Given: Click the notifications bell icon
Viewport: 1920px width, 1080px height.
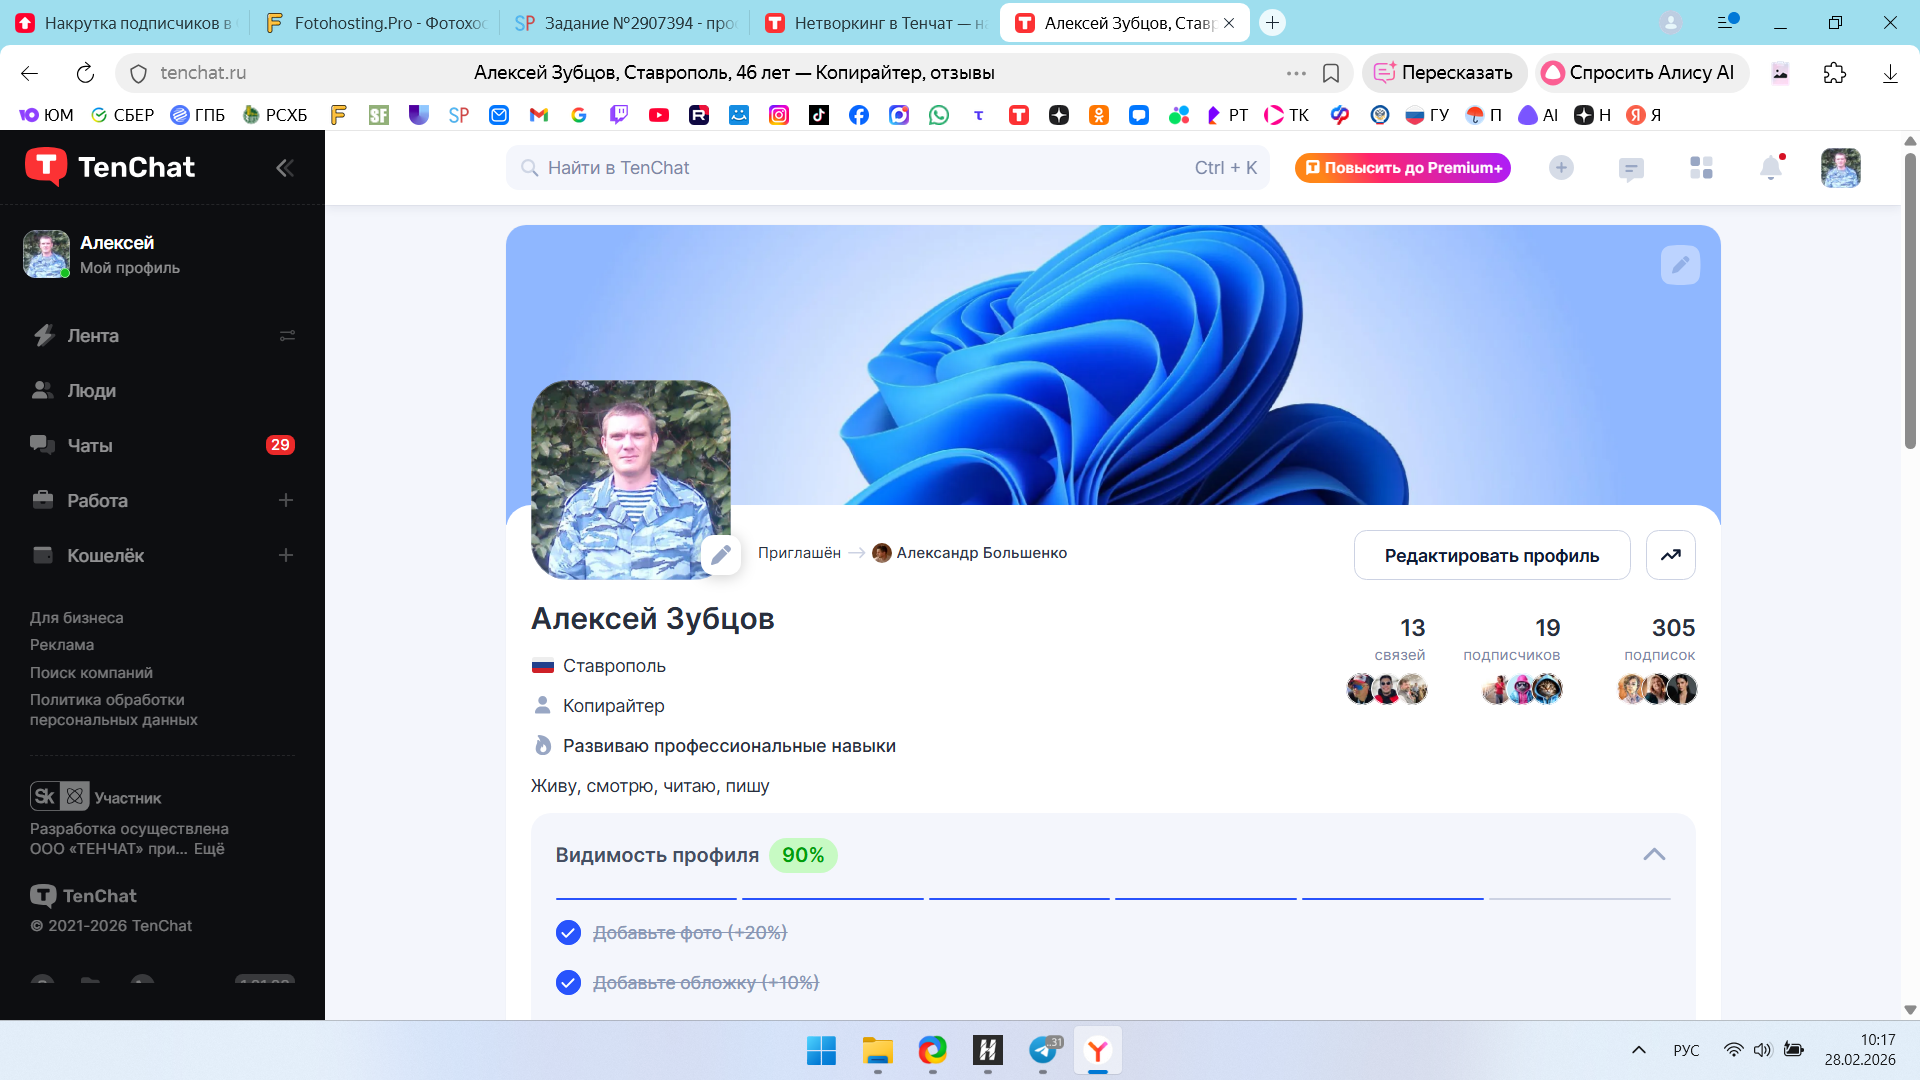Looking at the screenshot, I should [1770, 168].
